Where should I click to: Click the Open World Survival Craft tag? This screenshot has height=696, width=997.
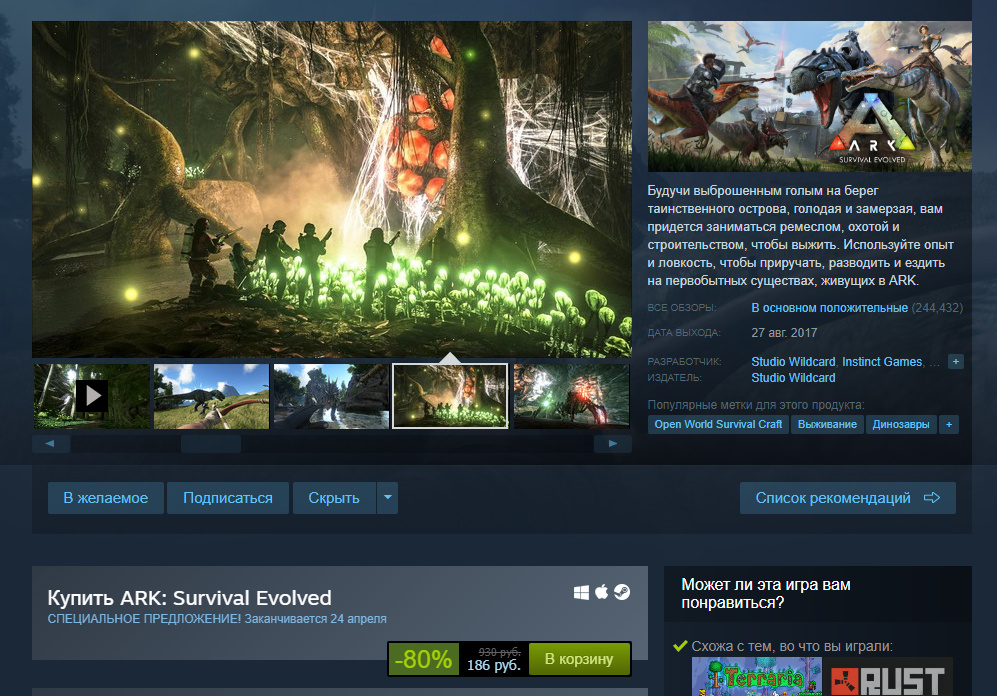[x=718, y=424]
